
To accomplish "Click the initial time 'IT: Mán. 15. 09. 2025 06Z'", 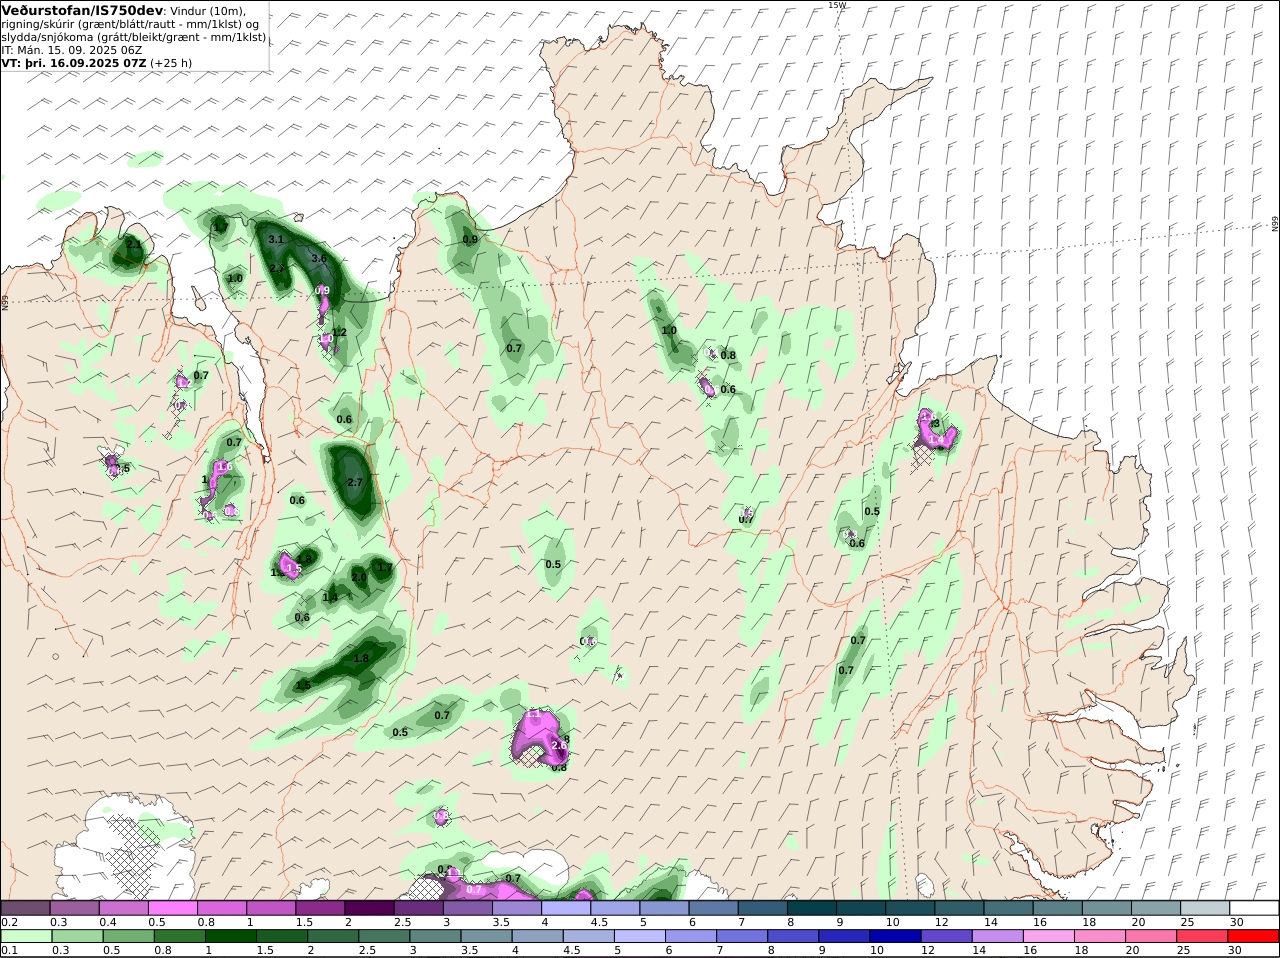I will 73,49.
